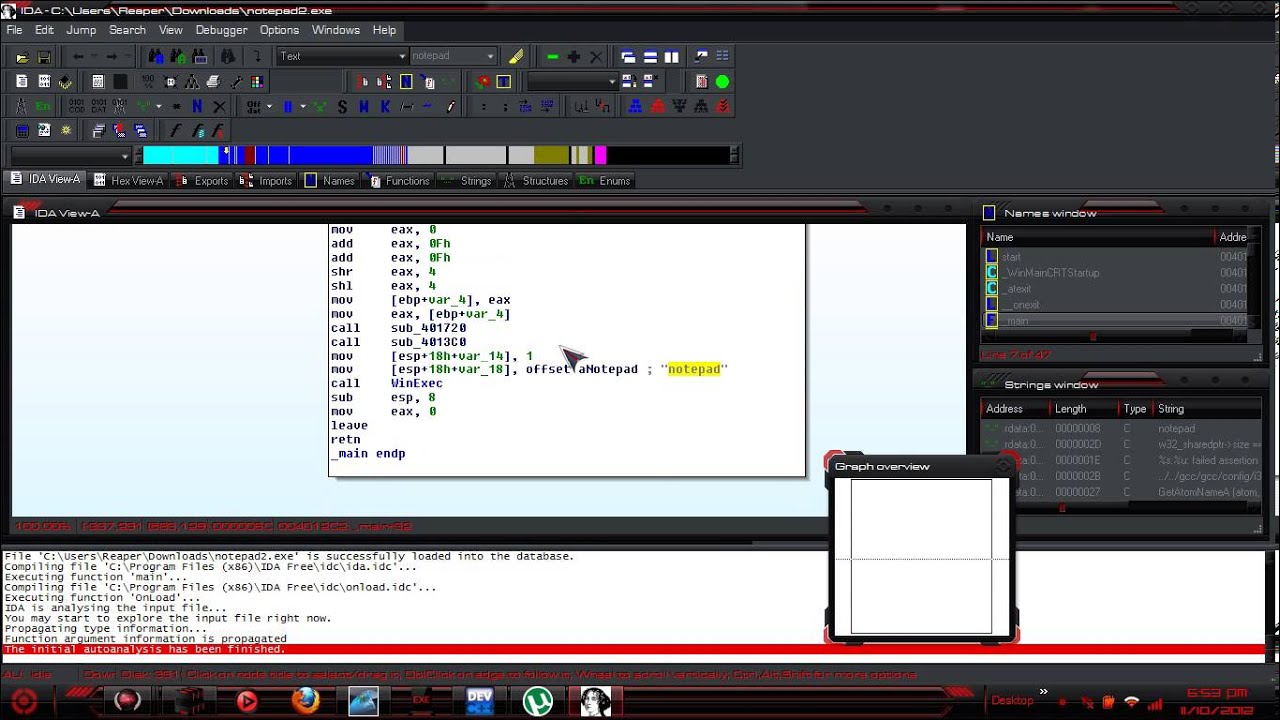Click the green En enums toolbar icon
This screenshot has height=720, width=1280.
[42, 106]
